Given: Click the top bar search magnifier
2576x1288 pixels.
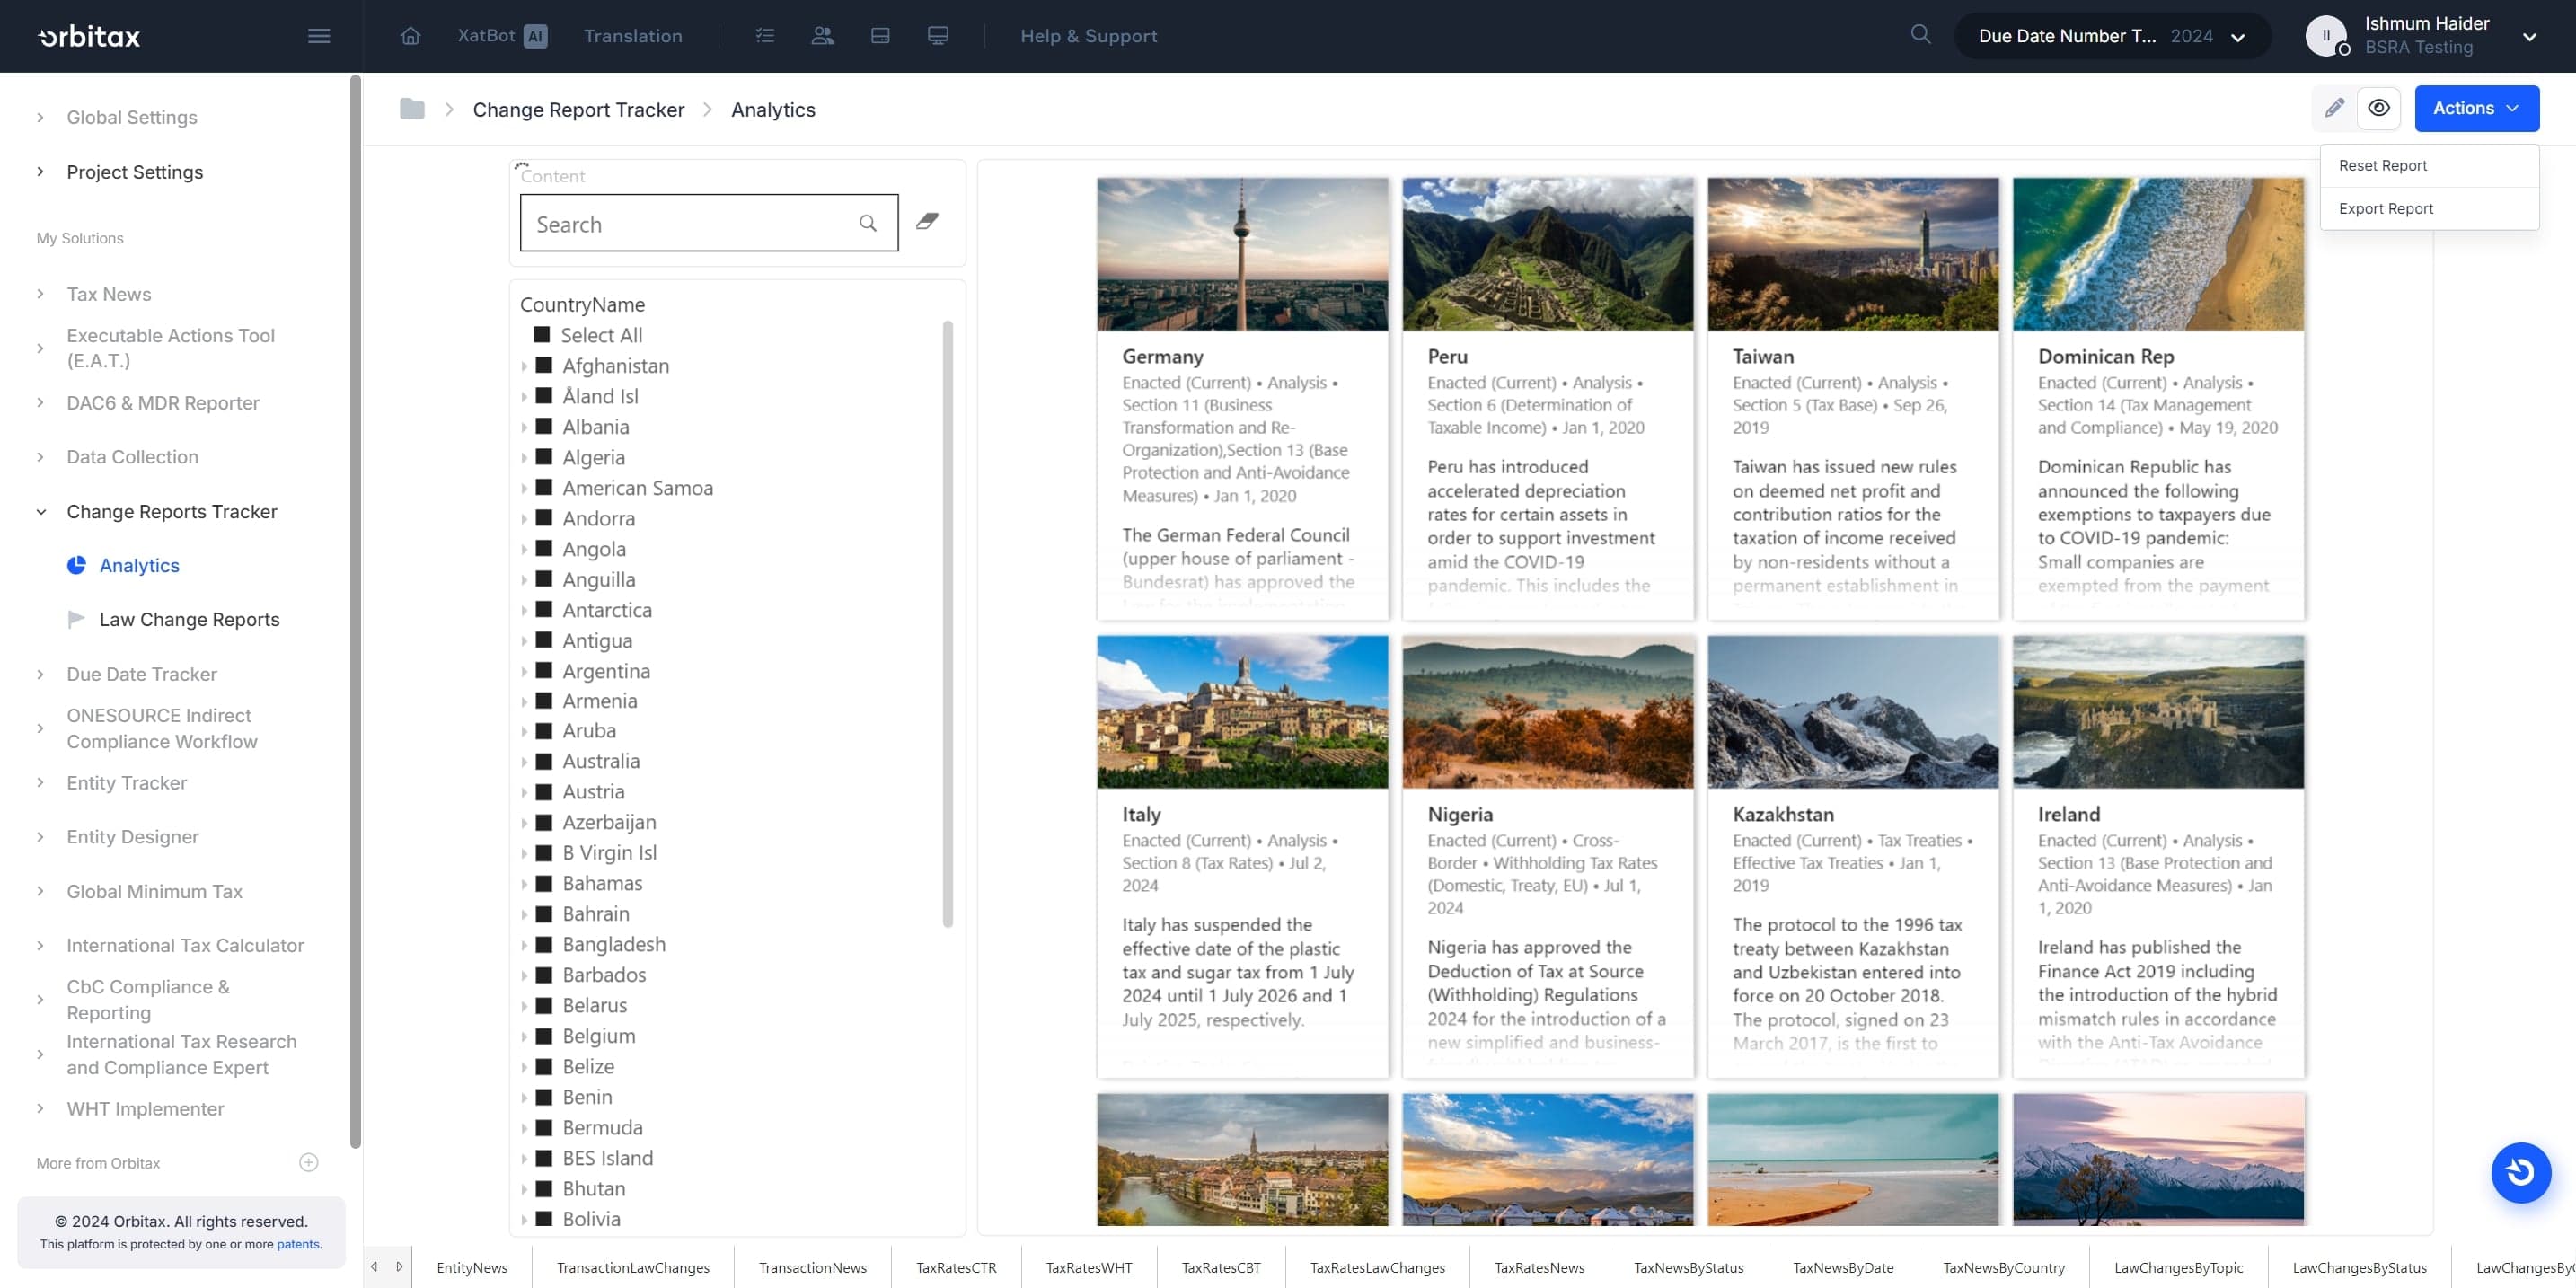Looking at the screenshot, I should tap(1920, 35).
